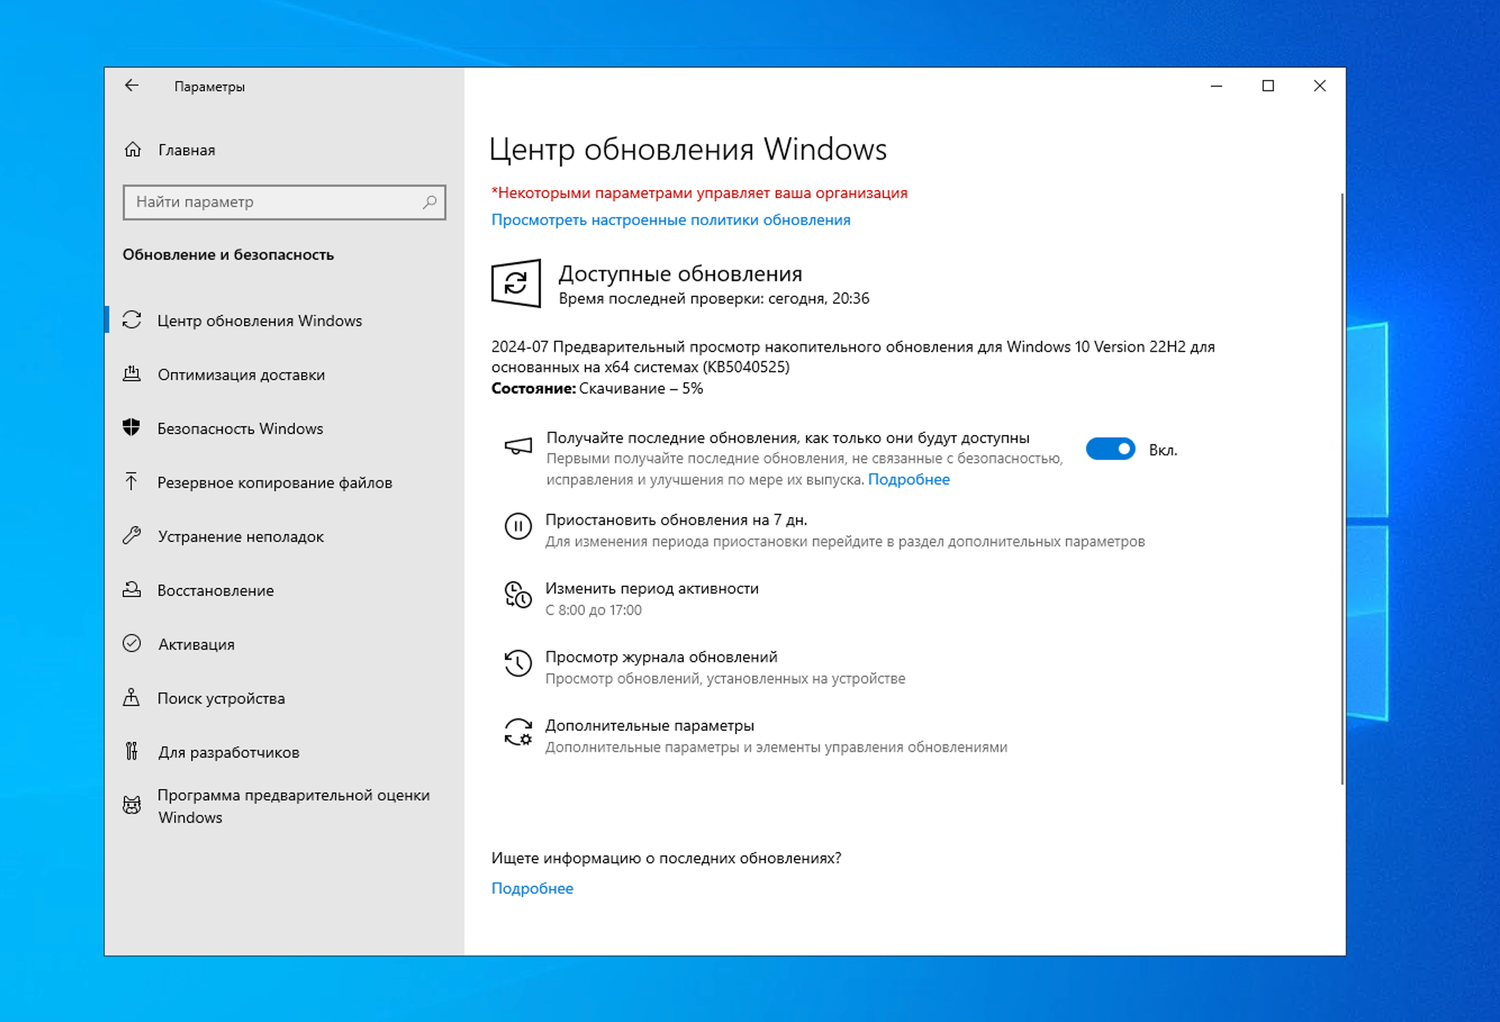
Task: Click the wrench icon for Устранение неполадок
Action: (x=132, y=536)
